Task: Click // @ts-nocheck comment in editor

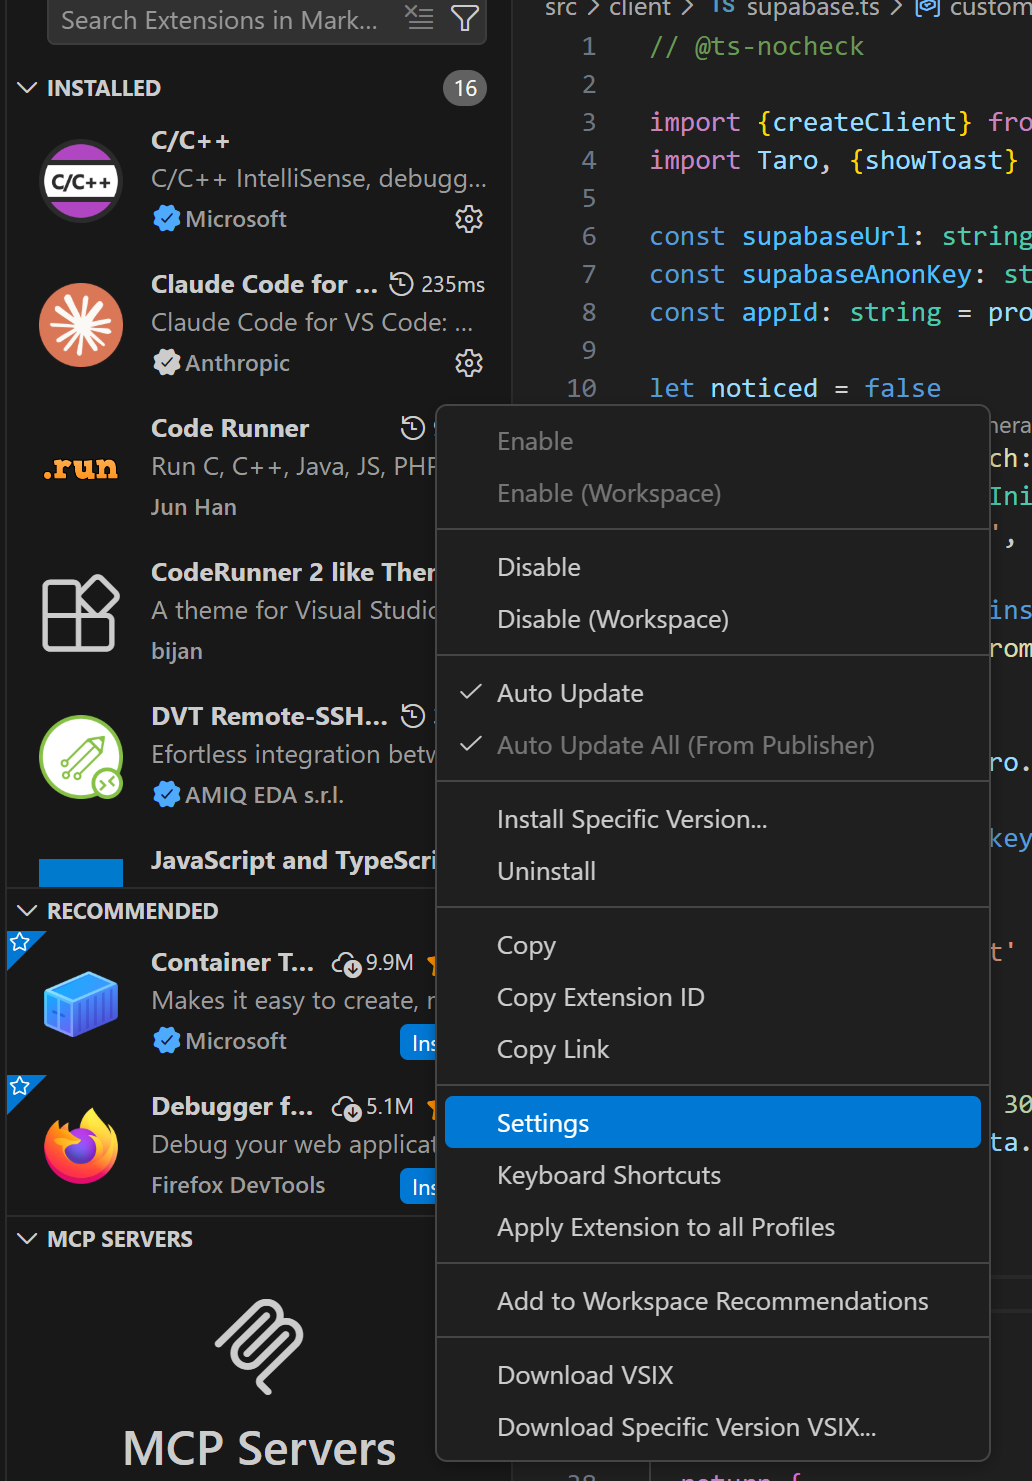Action: tap(757, 46)
